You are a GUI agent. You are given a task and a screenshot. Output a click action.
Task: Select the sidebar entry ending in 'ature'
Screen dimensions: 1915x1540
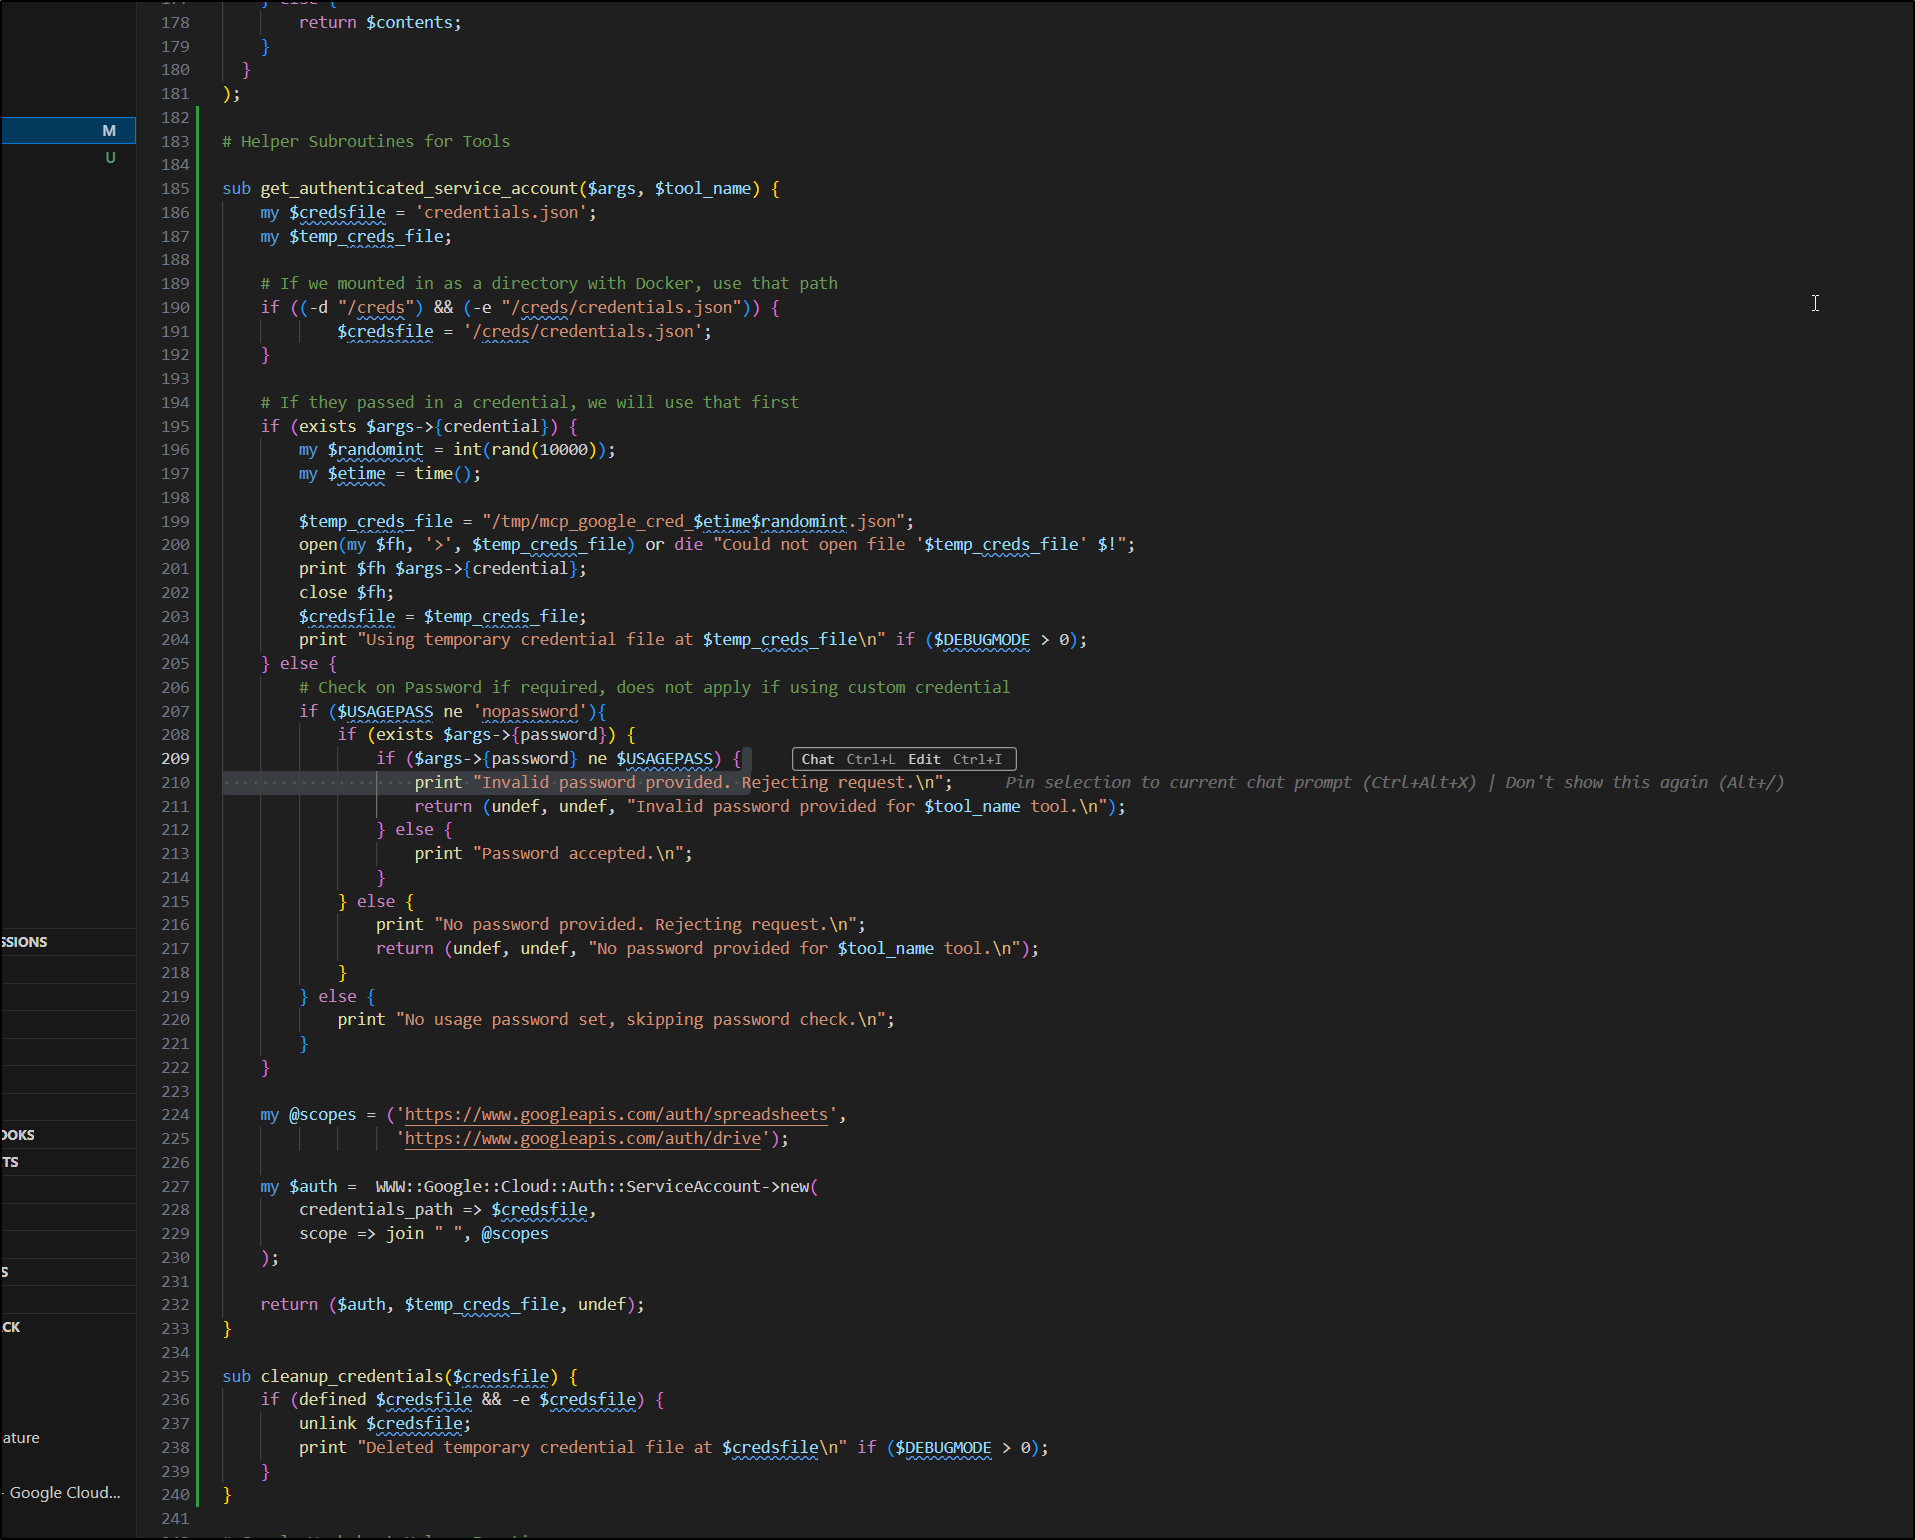21,1437
